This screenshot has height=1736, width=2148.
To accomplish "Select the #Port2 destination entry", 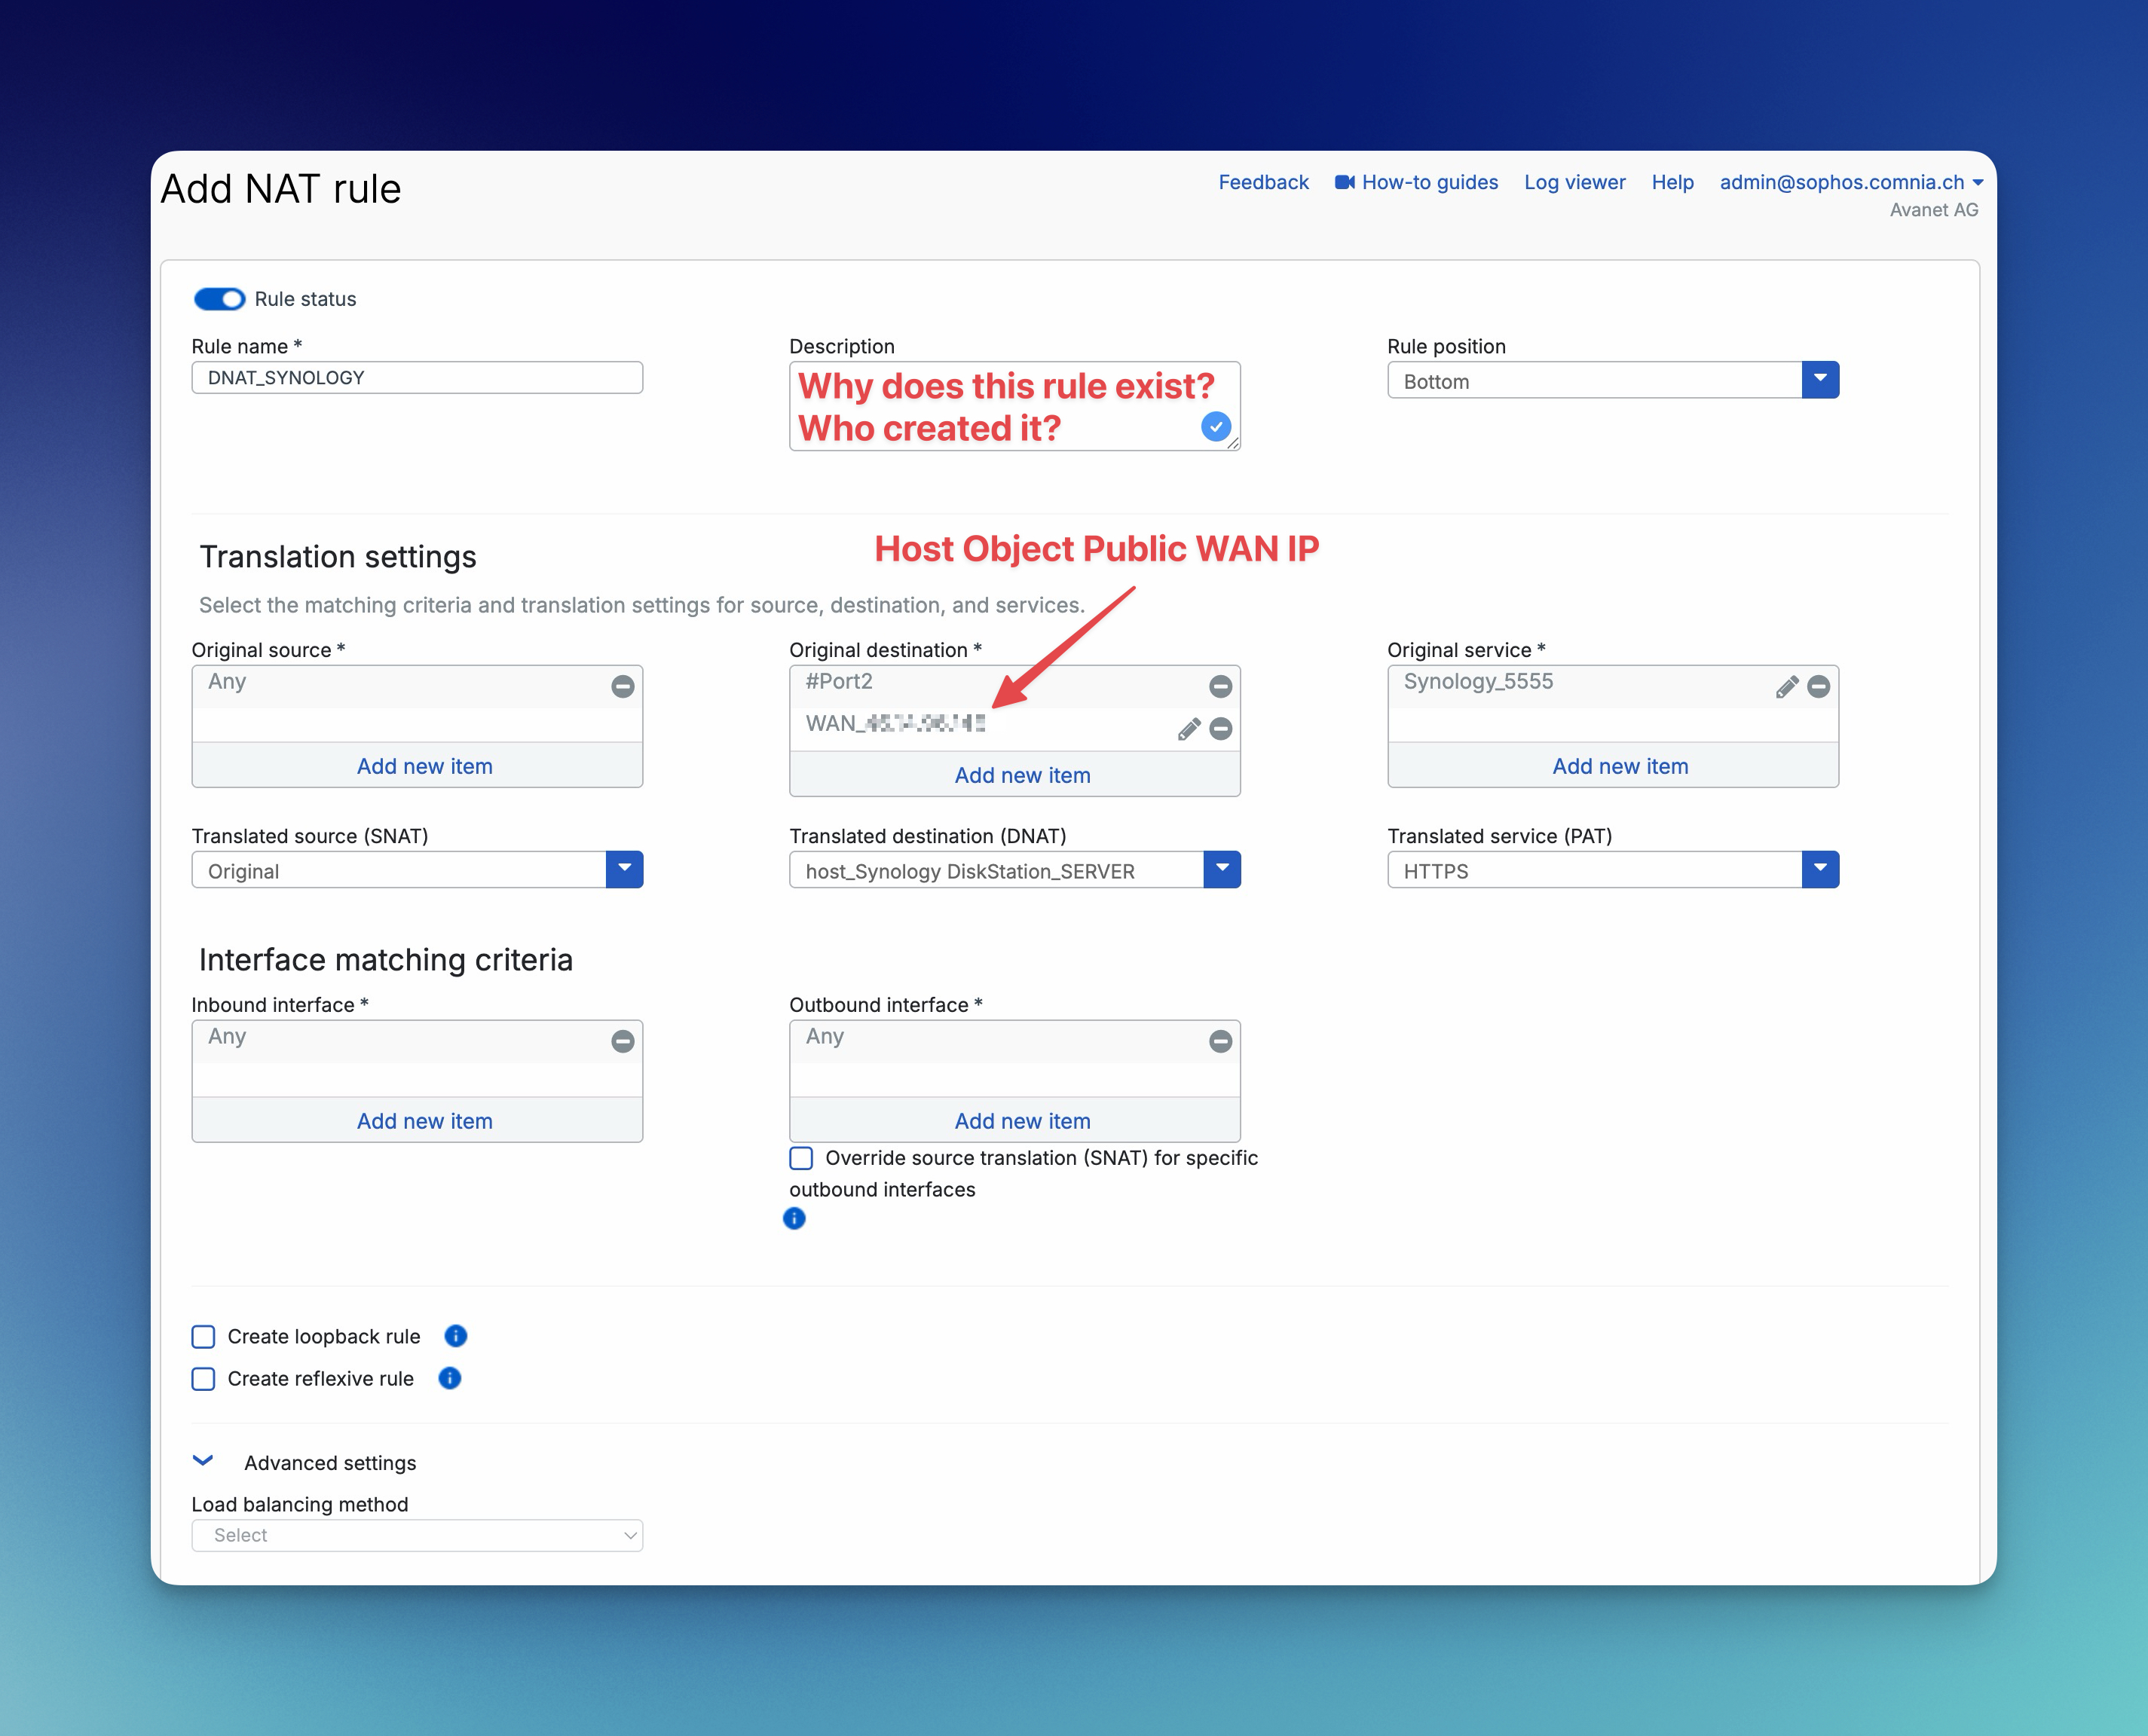I will pos(839,681).
